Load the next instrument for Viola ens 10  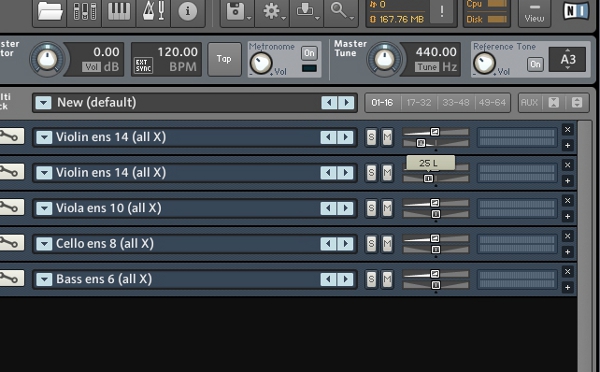click(x=346, y=208)
